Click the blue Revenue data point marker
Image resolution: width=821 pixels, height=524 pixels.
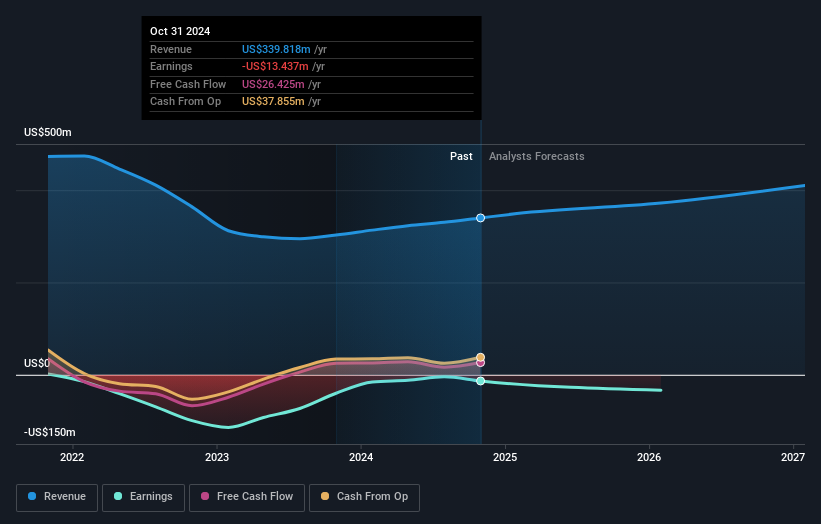point(480,218)
